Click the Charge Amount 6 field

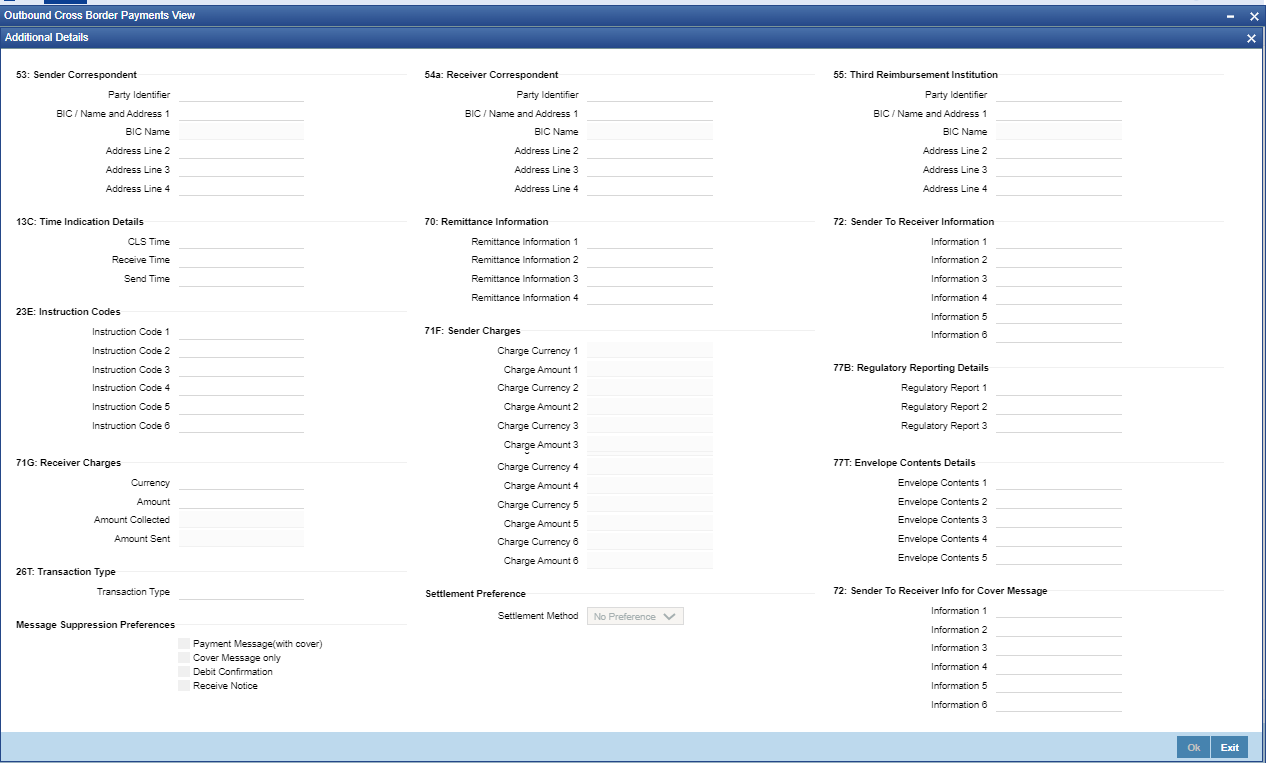[x=650, y=560]
